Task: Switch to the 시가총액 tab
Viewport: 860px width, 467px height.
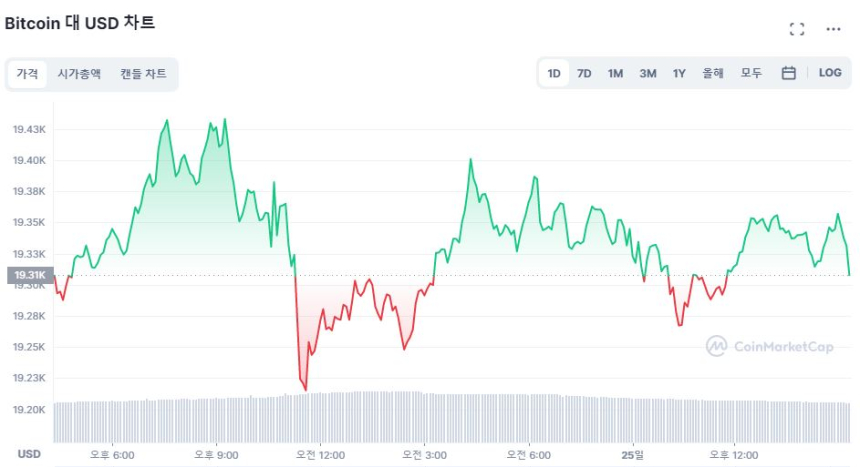Action: (x=79, y=74)
